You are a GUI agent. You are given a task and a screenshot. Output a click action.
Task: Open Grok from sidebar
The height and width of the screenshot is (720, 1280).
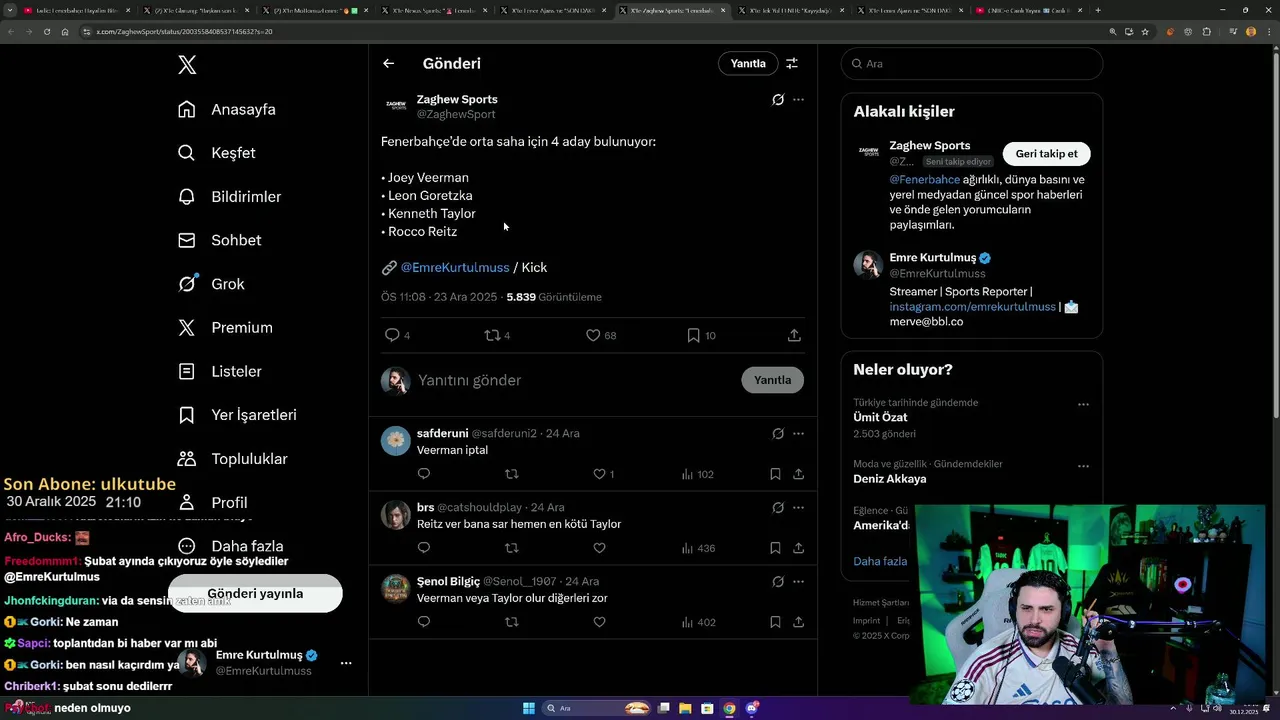tap(211, 284)
